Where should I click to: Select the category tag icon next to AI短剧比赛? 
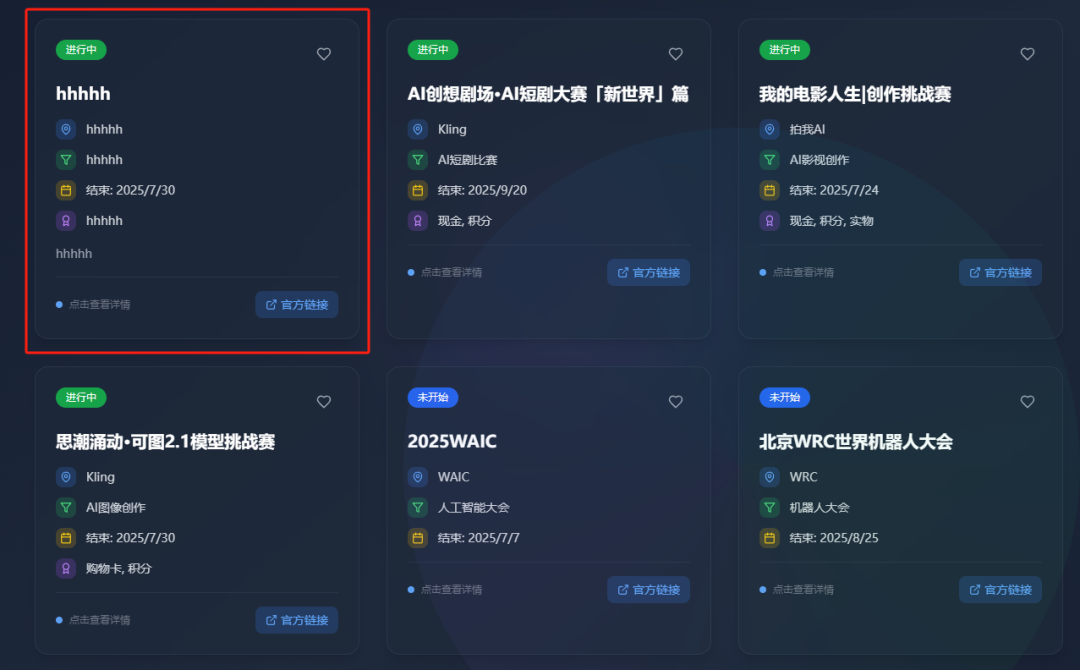click(417, 159)
